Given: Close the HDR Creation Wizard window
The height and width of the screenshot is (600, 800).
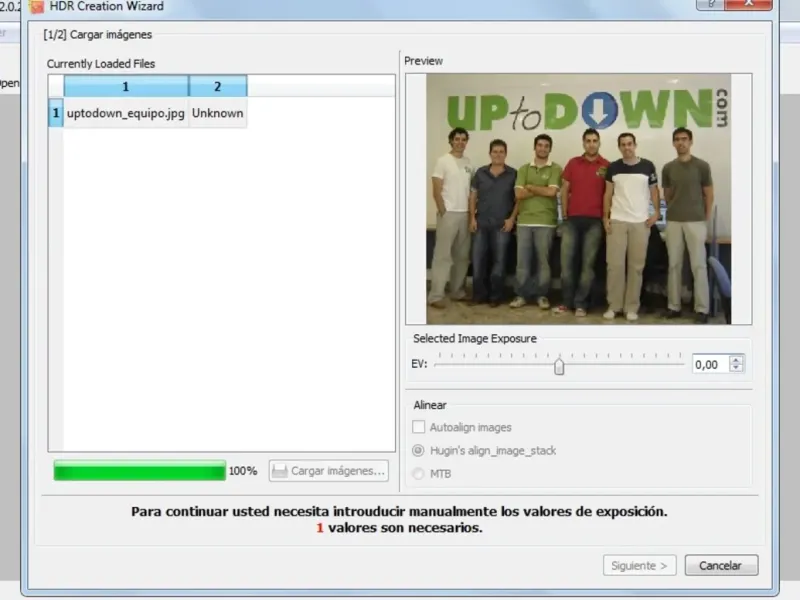Looking at the screenshot, I should click(748, 4).
